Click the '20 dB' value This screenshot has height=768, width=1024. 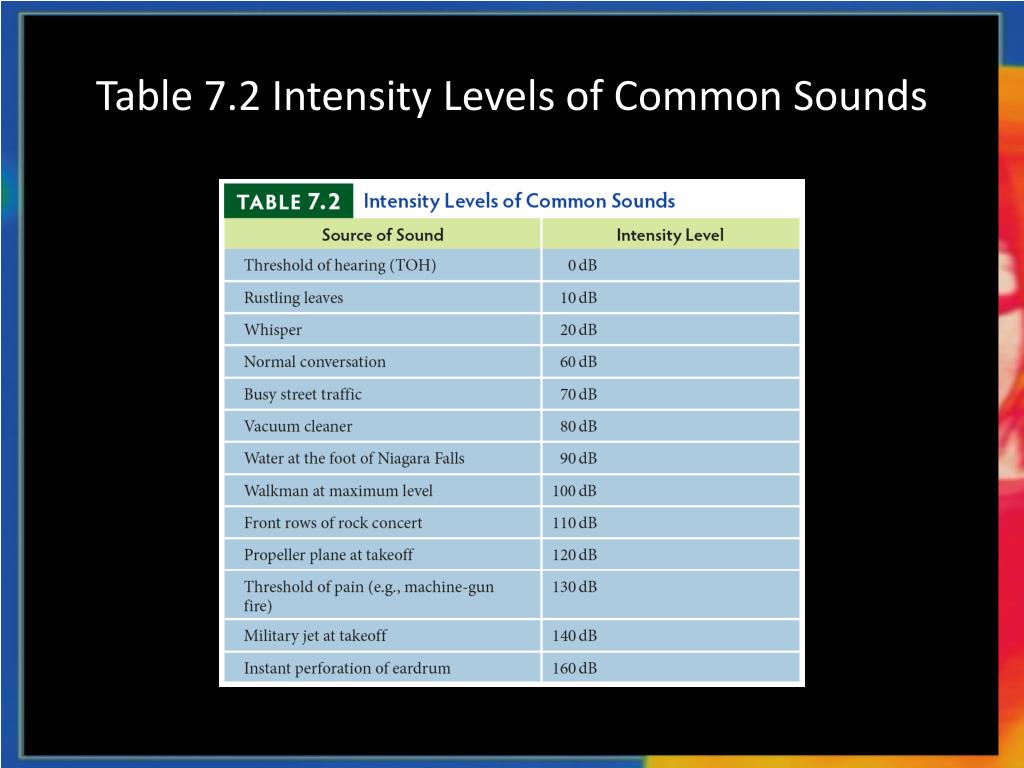(578, 330)
